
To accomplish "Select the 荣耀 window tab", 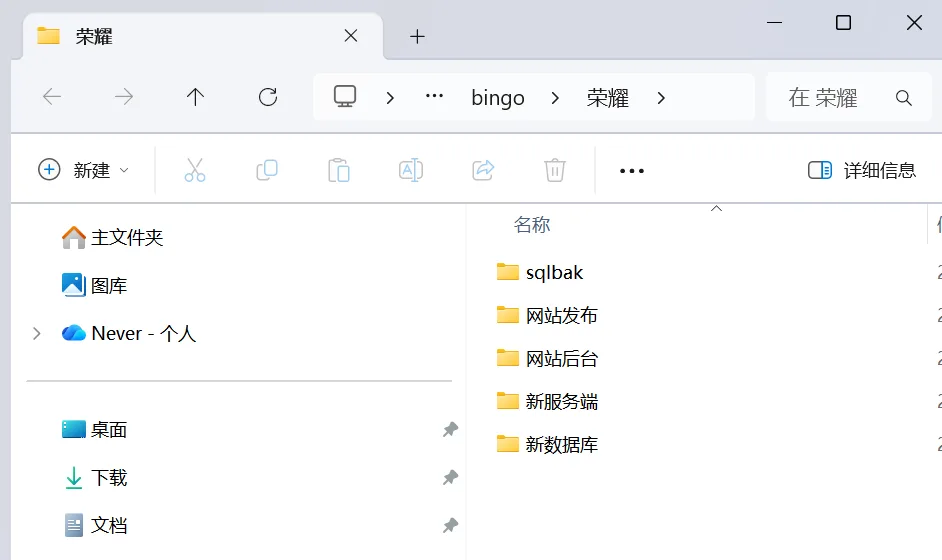I will click(203, 36).
